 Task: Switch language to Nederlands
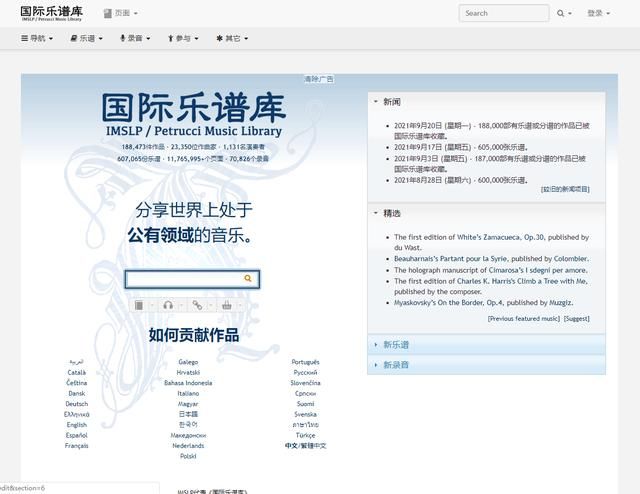pos(188,446)
